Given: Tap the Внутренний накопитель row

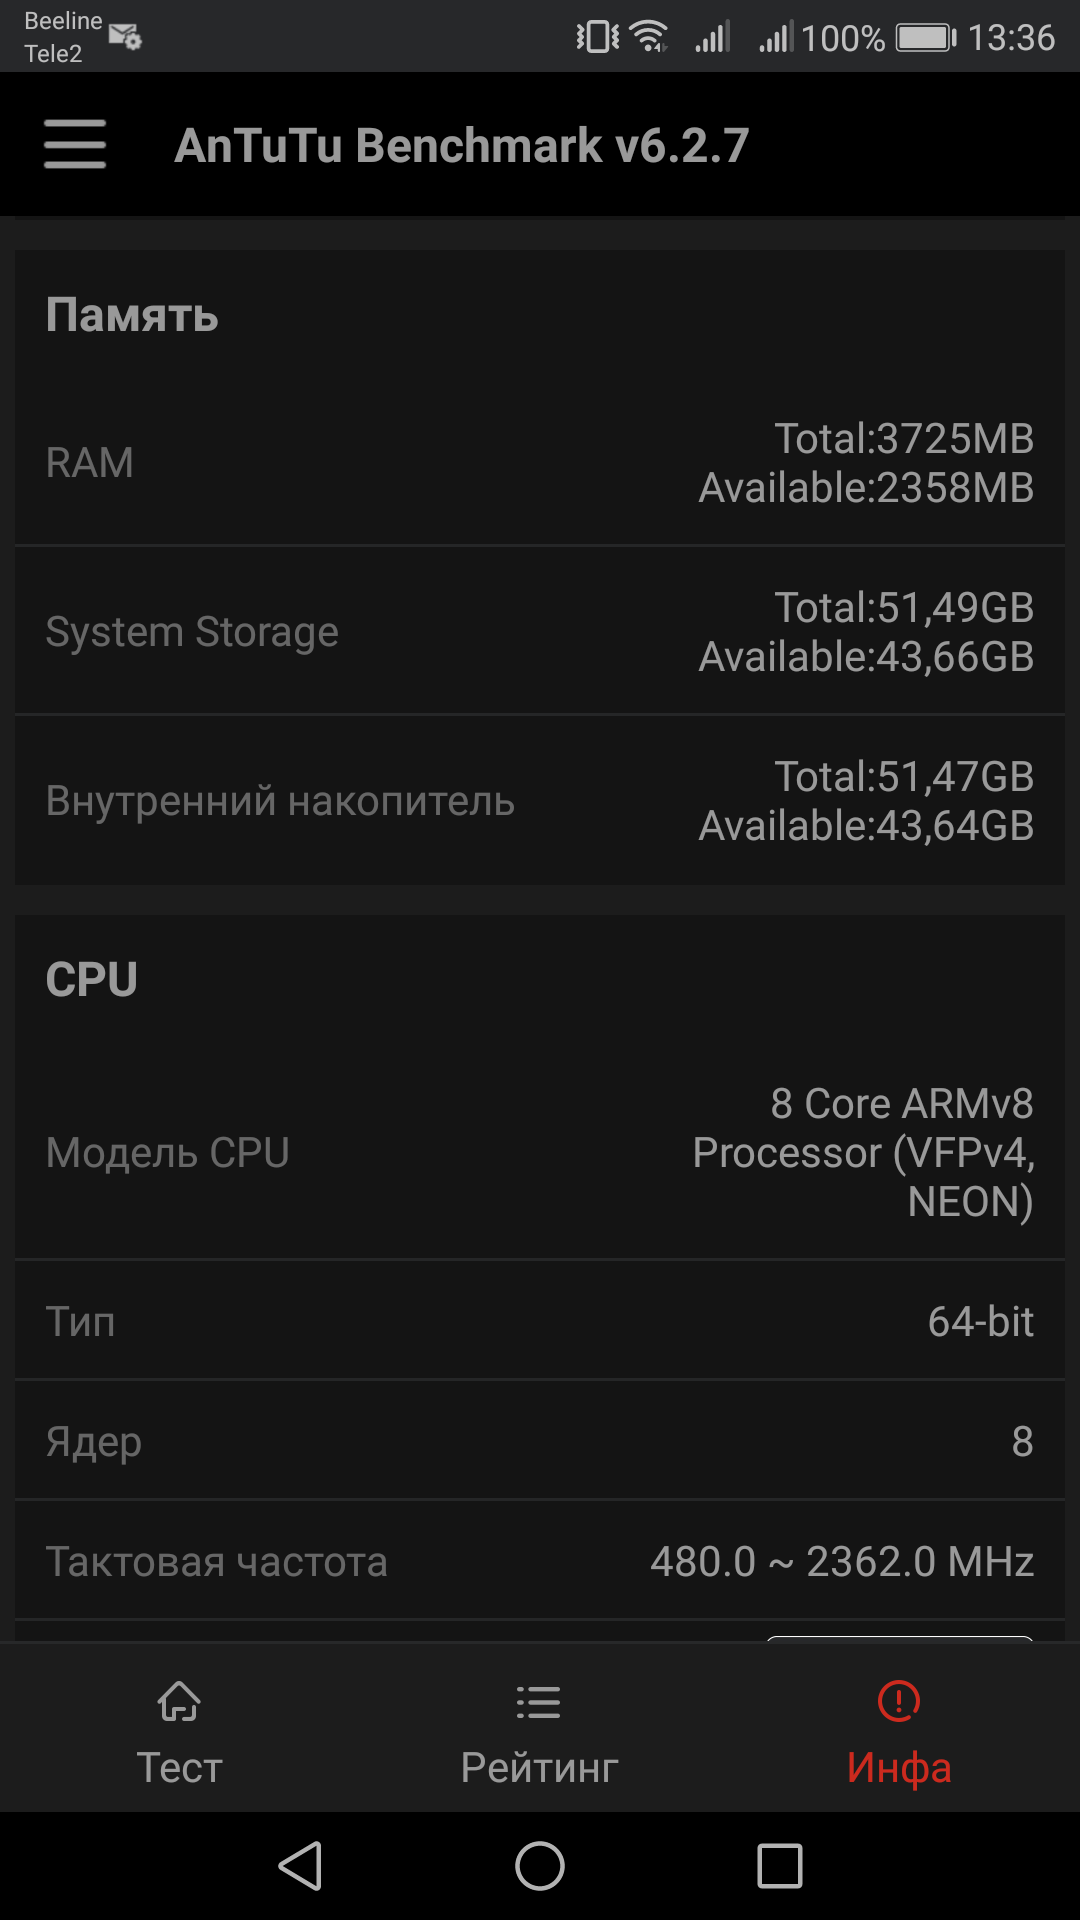Looking at the screenshot, I should pos(540,801).
